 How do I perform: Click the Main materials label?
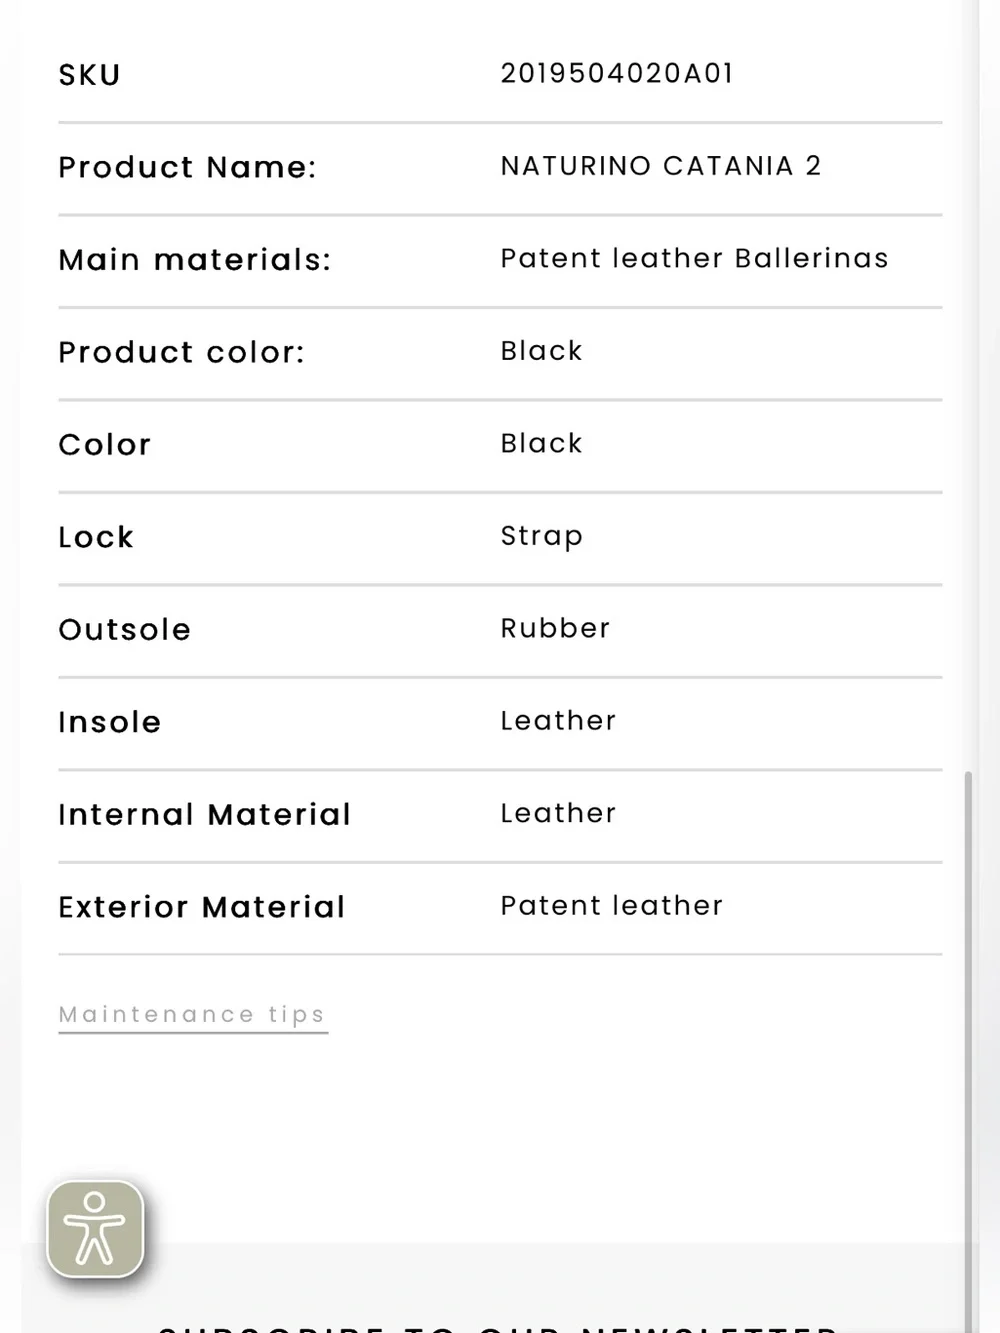[194, 260]
